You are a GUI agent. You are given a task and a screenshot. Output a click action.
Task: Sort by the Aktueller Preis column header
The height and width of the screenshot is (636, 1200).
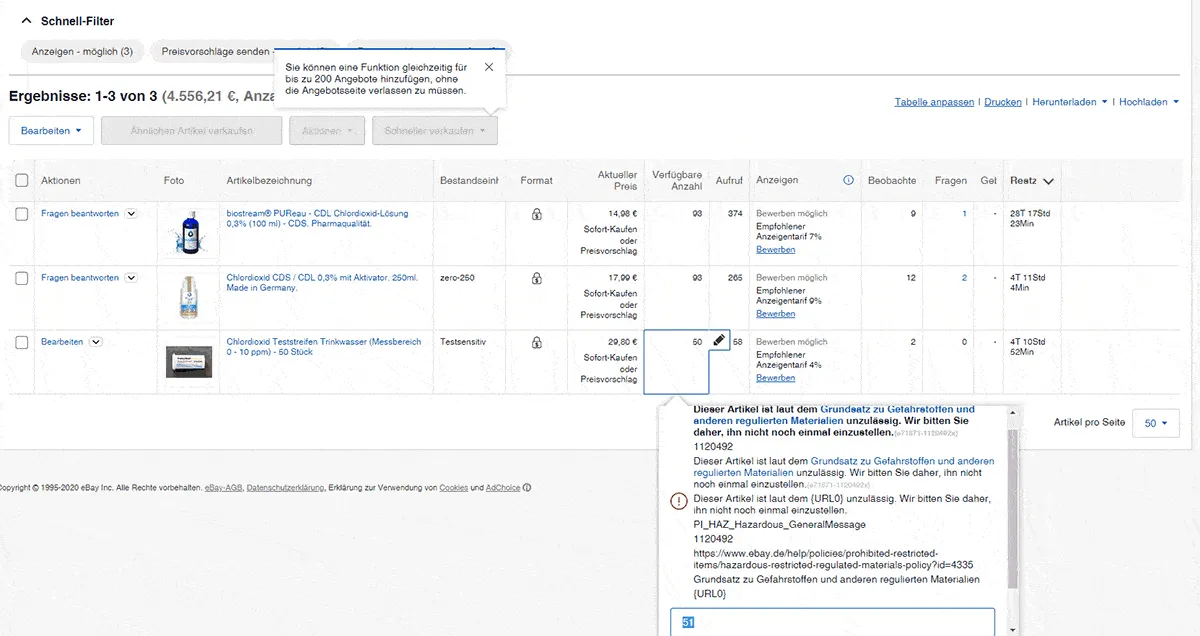(x=617, y=181)
